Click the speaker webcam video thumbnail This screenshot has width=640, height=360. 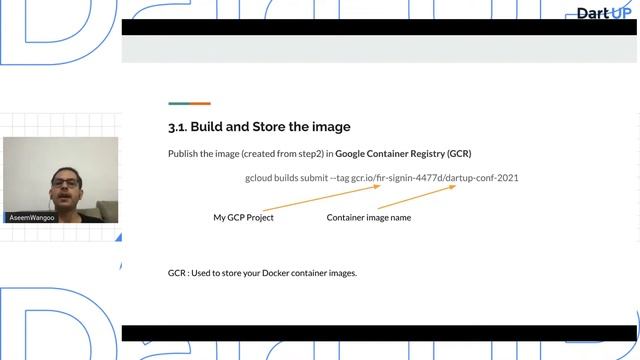pyautogui.click(x=60, y=180)
